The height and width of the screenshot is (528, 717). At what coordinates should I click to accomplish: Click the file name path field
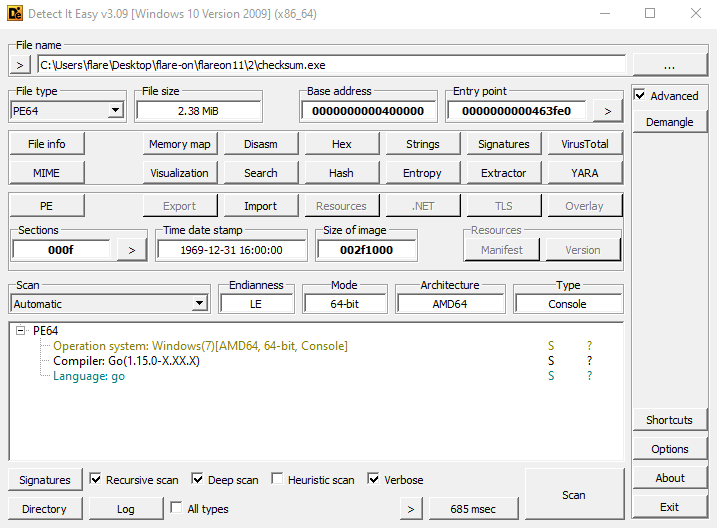(330, 65)
